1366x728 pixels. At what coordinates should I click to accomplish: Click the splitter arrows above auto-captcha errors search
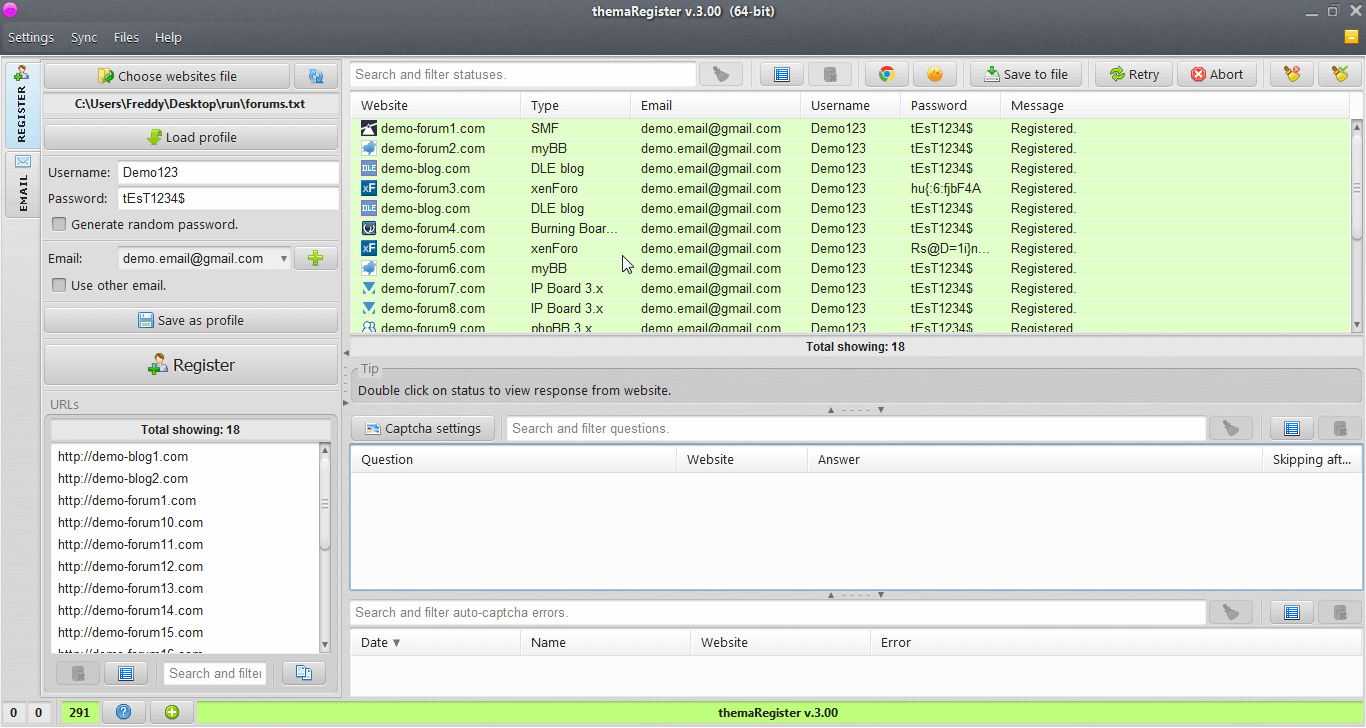tap(855, 595)
